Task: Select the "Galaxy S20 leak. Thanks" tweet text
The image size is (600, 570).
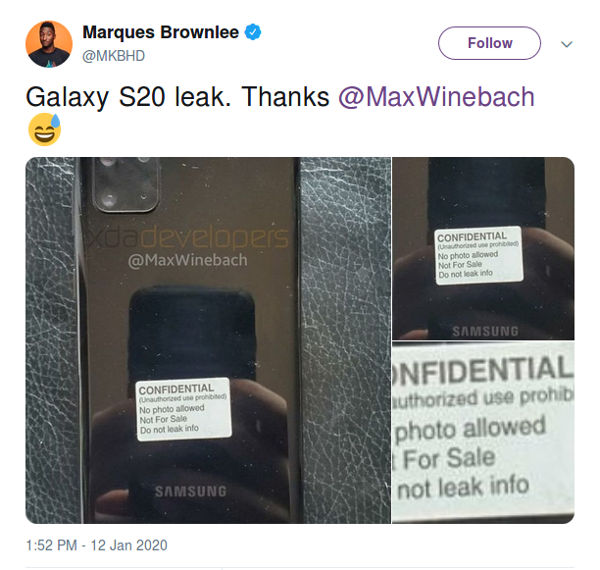Action: click(177, 97)
